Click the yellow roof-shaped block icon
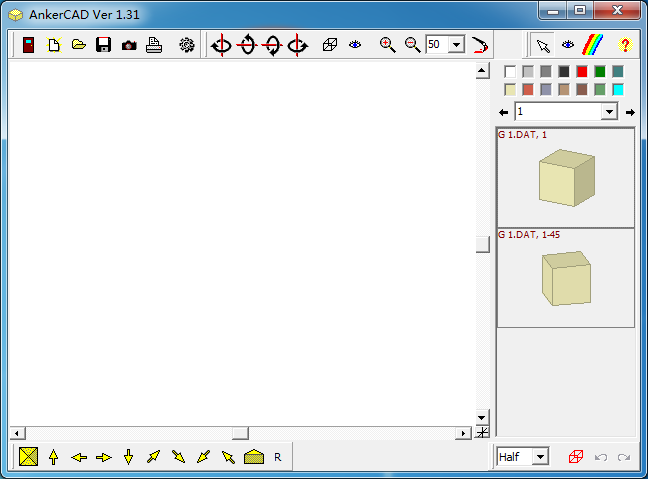 [x=254, y=457]
